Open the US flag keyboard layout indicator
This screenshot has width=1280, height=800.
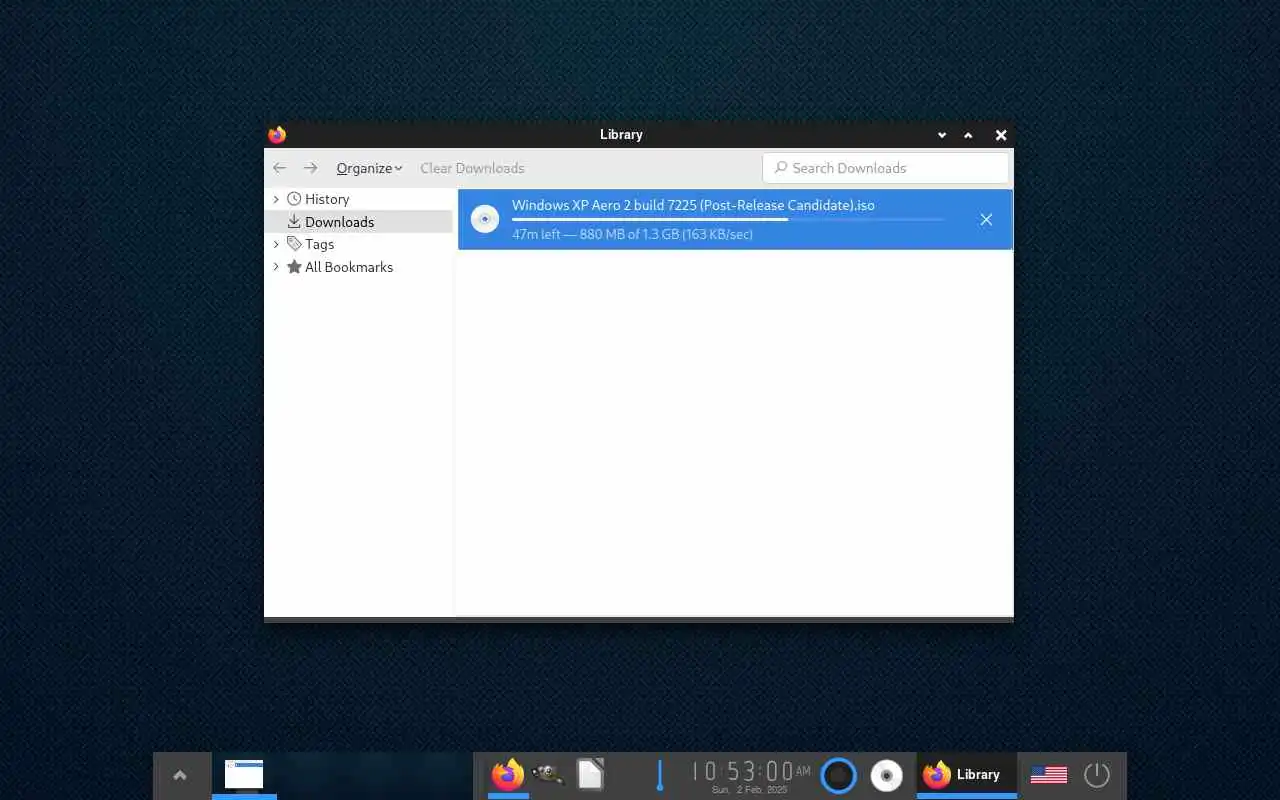[x=1049, y=775]
